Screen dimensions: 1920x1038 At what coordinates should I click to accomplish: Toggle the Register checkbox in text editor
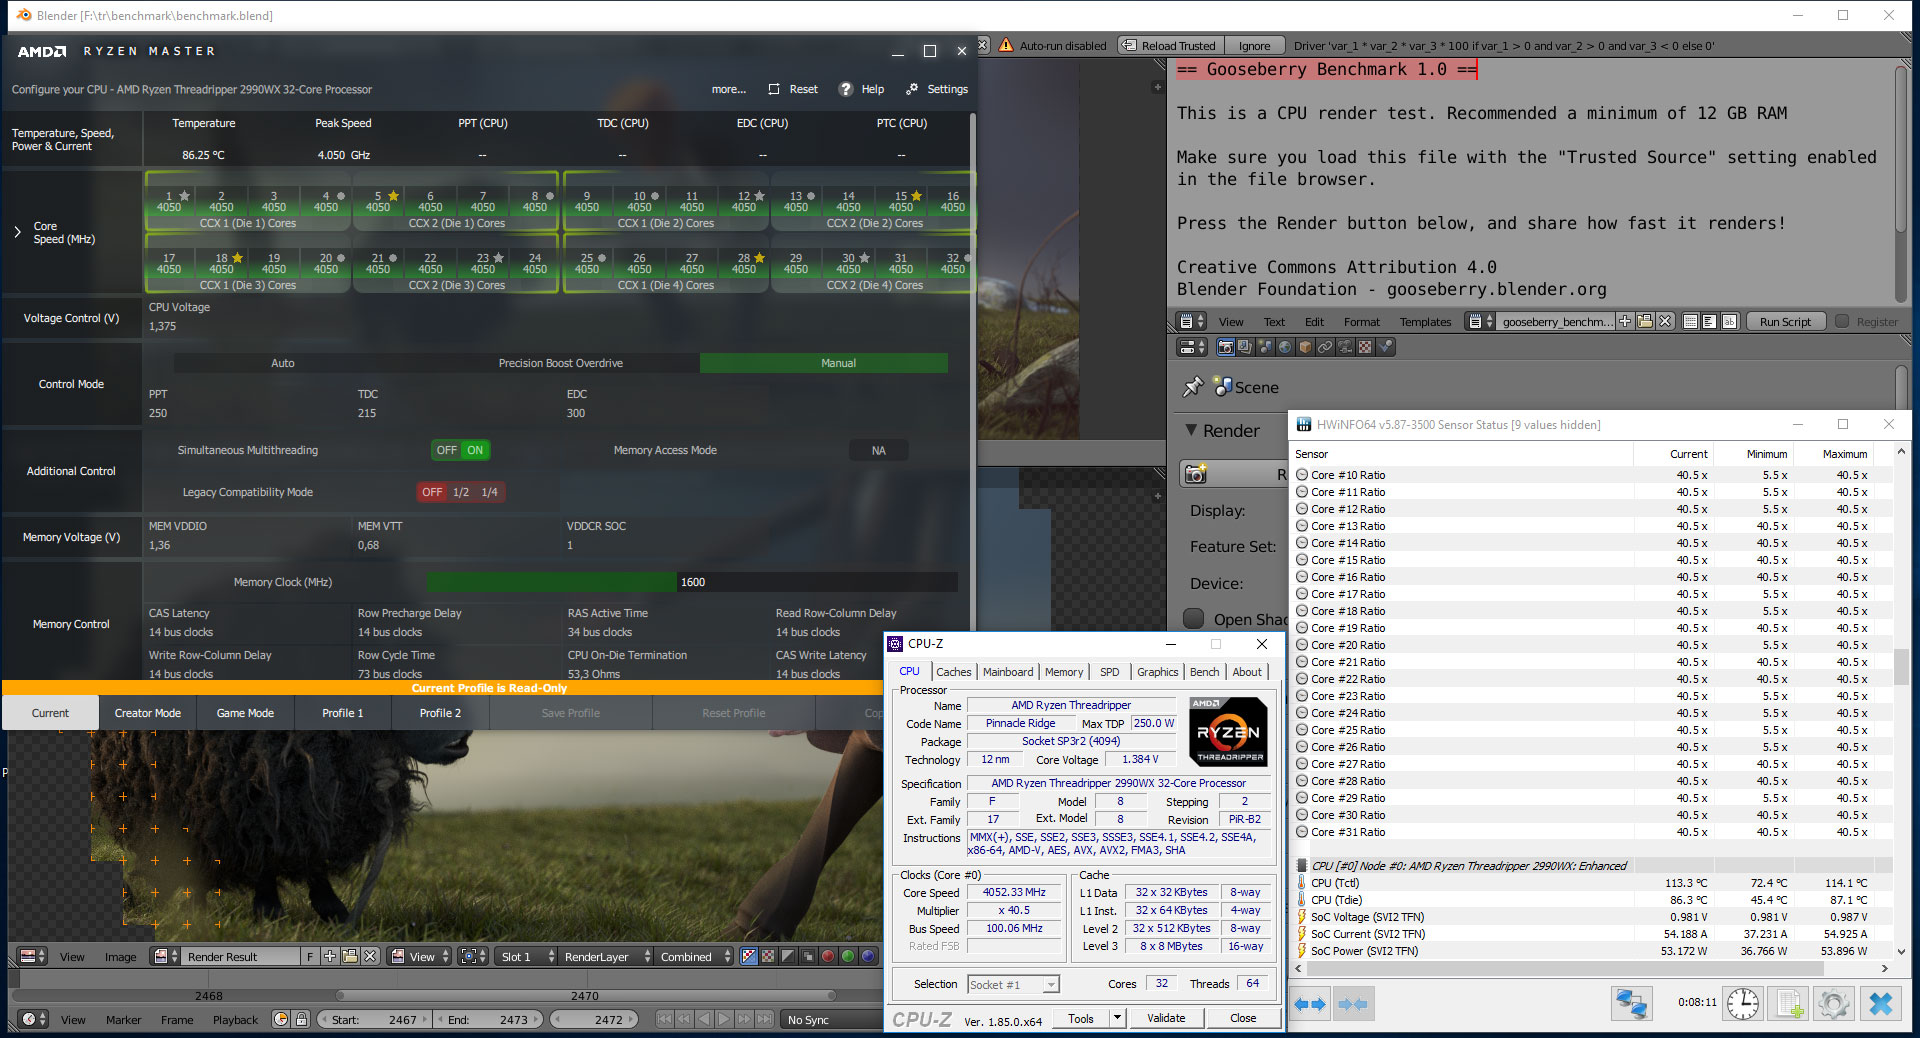tap(1841, 321)
